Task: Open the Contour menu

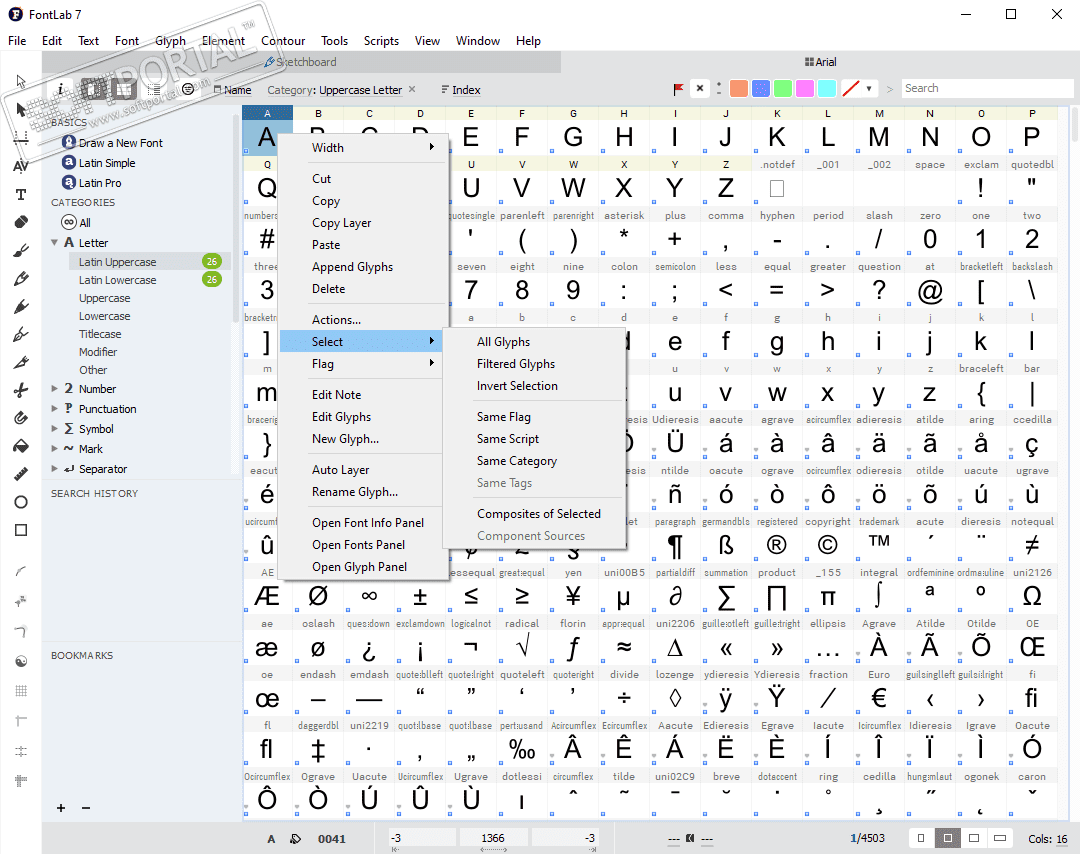Action: click(x=283, y=41)
